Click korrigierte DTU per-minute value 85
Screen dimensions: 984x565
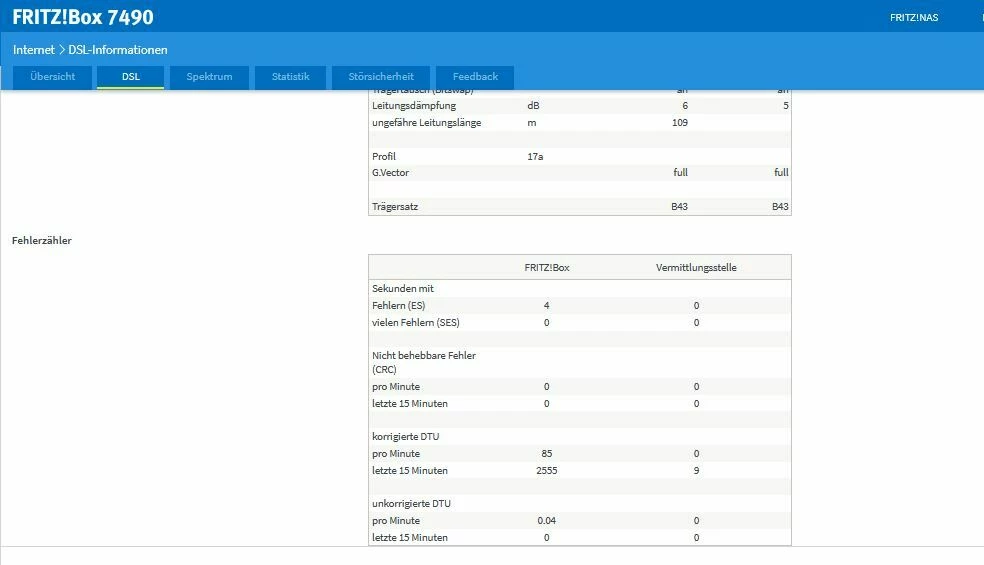tap(547, 453)
